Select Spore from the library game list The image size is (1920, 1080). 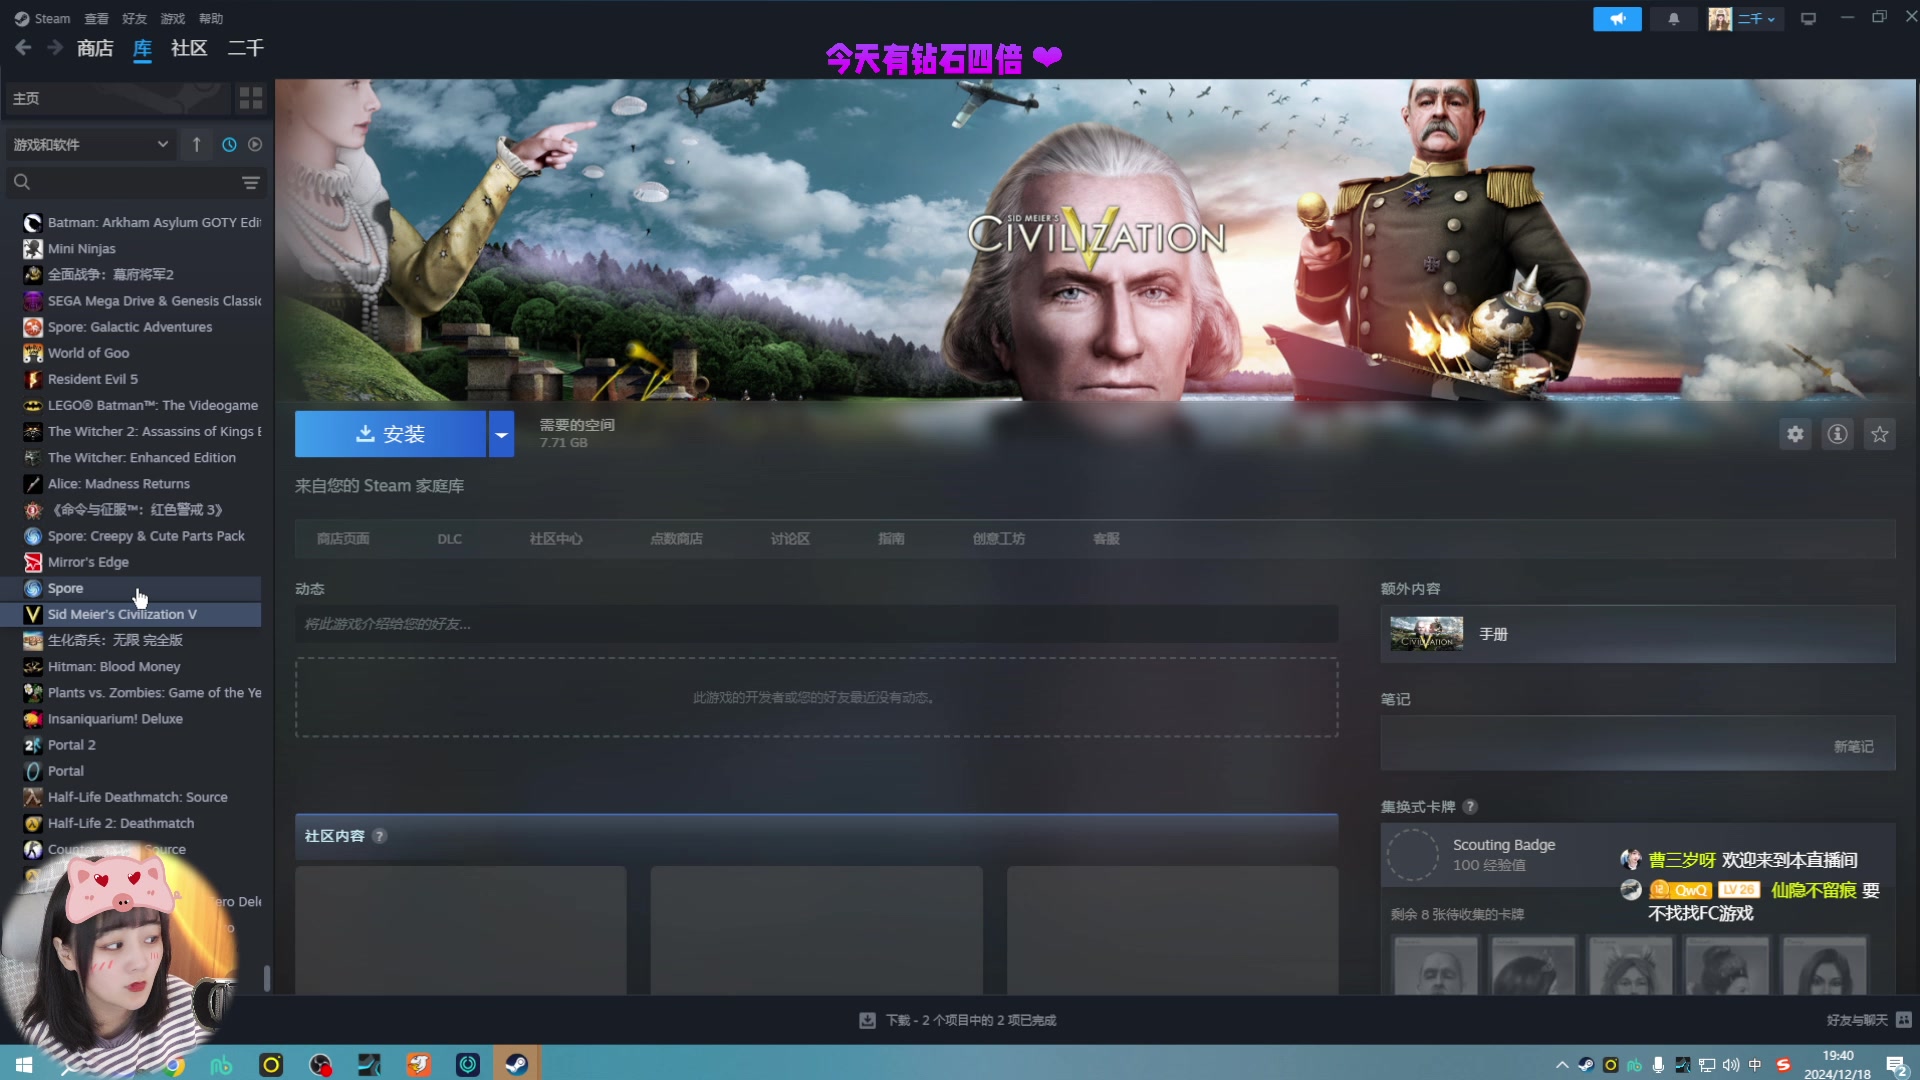pyautogui.click(x=65, y=587)
